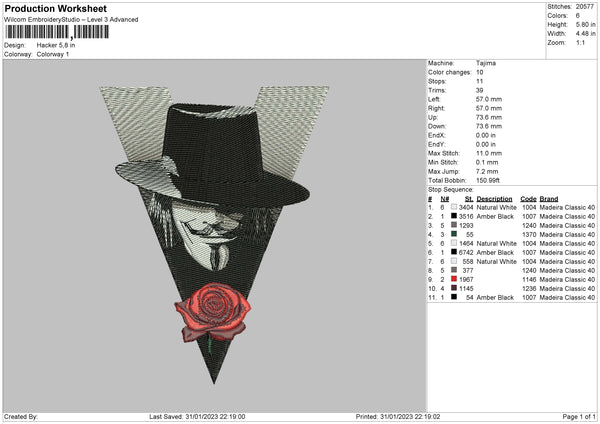
Task: Click the green swatch in stop row 4
Action: (454, 234)
